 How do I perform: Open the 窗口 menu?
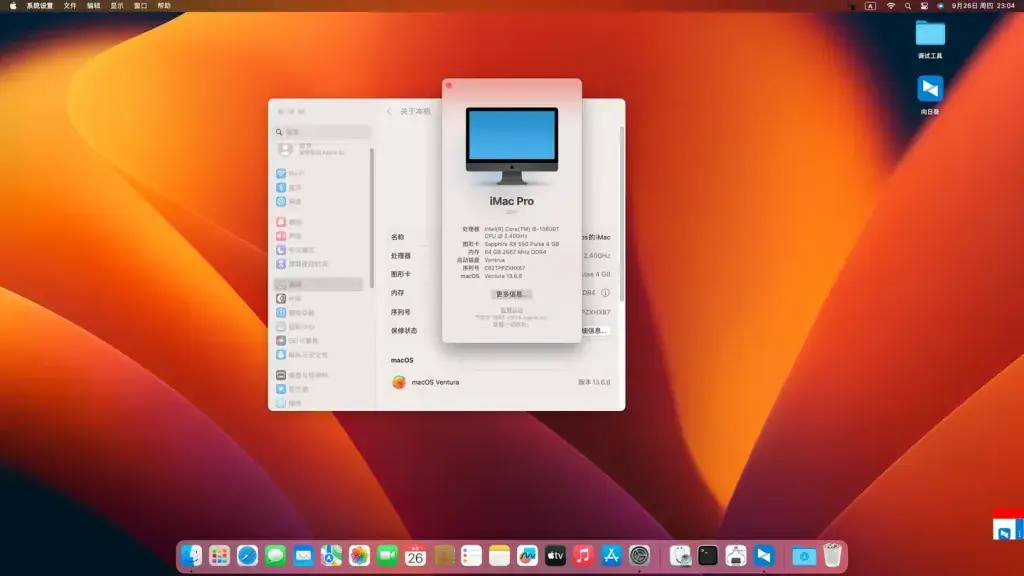tap(140, 6)
